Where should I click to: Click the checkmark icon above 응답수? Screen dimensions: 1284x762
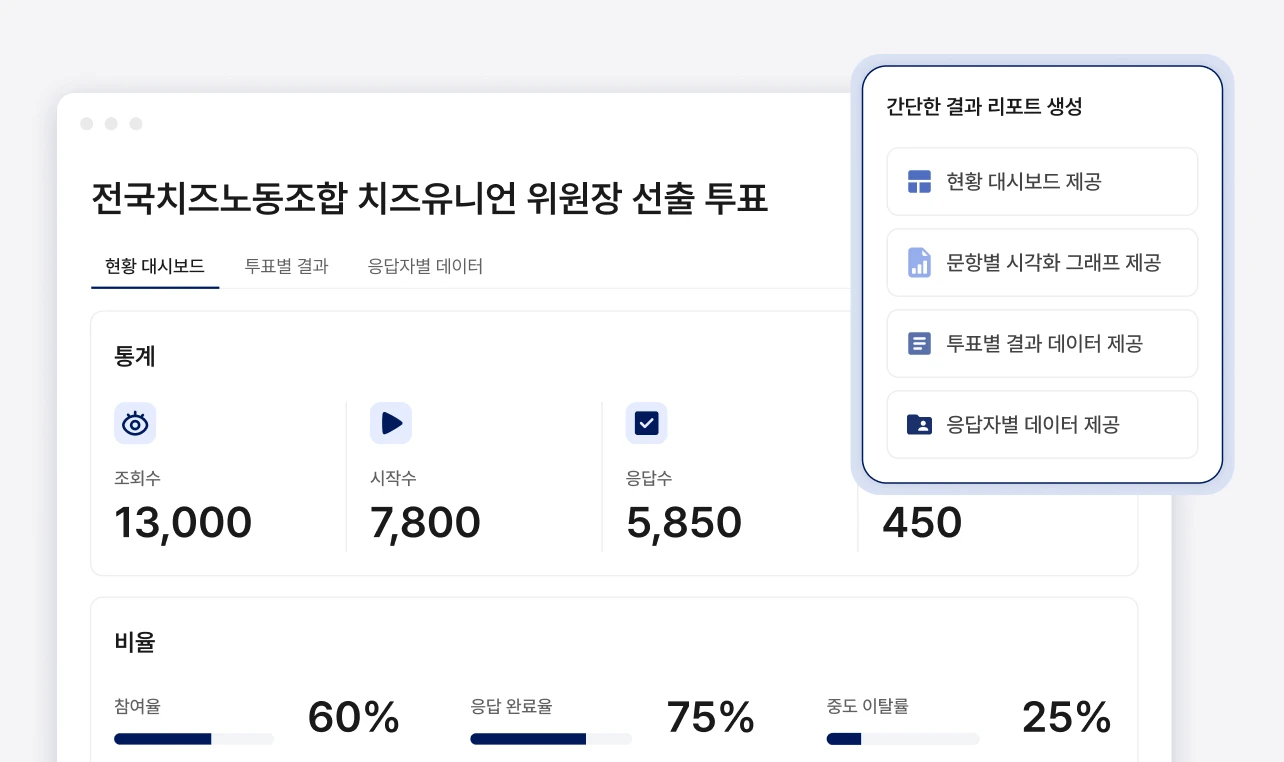tap(647, 423)
